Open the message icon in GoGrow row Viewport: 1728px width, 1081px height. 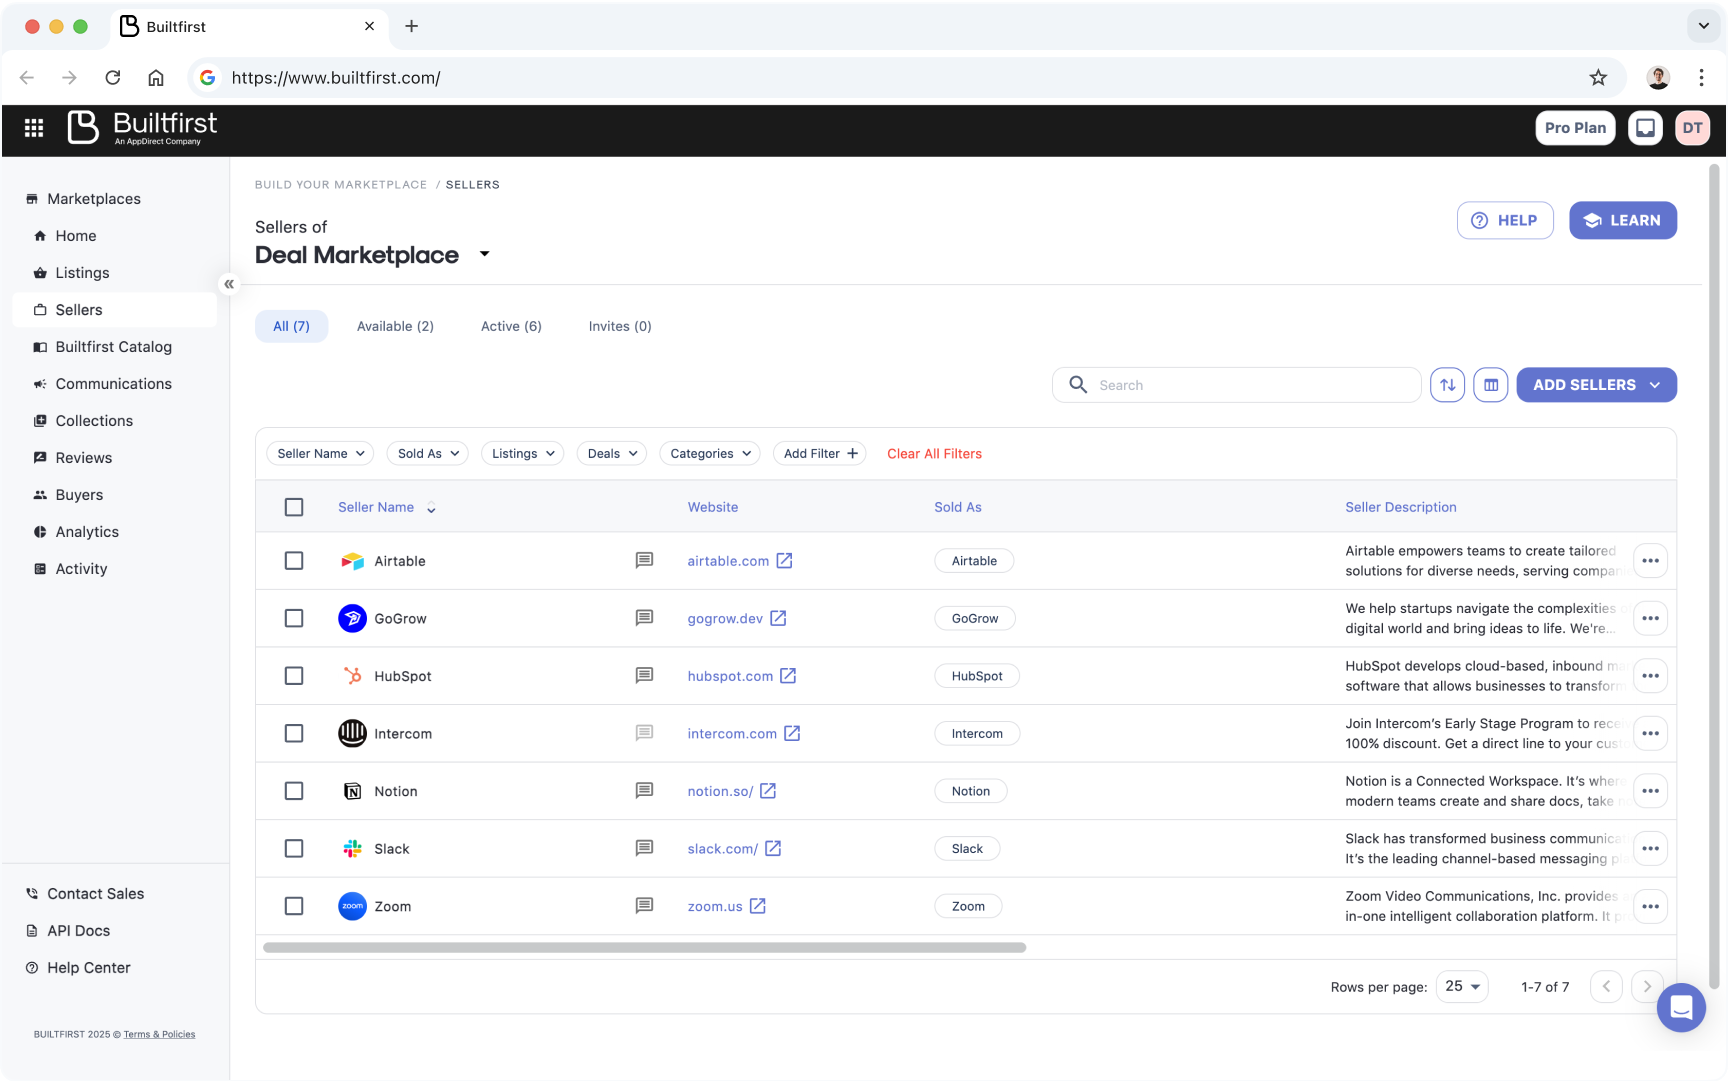[x=644, y=618]
